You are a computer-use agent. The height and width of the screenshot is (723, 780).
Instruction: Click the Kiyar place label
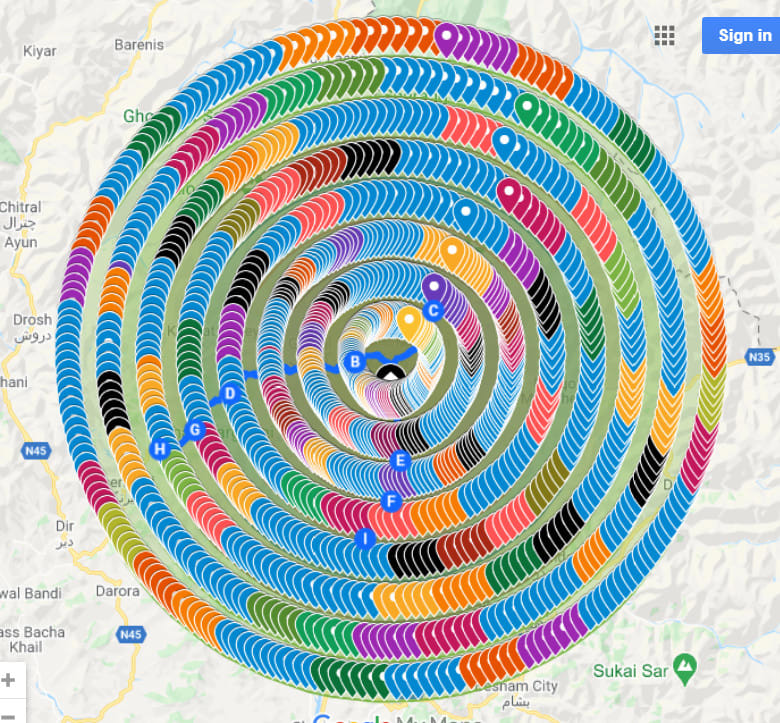pyautogui.click(x=40, y=51)
